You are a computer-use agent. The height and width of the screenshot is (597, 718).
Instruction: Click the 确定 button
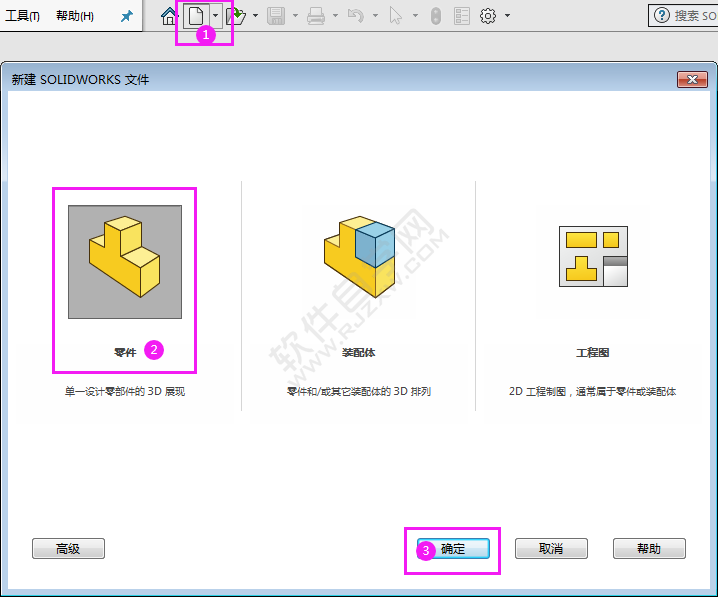click(453, 548)
